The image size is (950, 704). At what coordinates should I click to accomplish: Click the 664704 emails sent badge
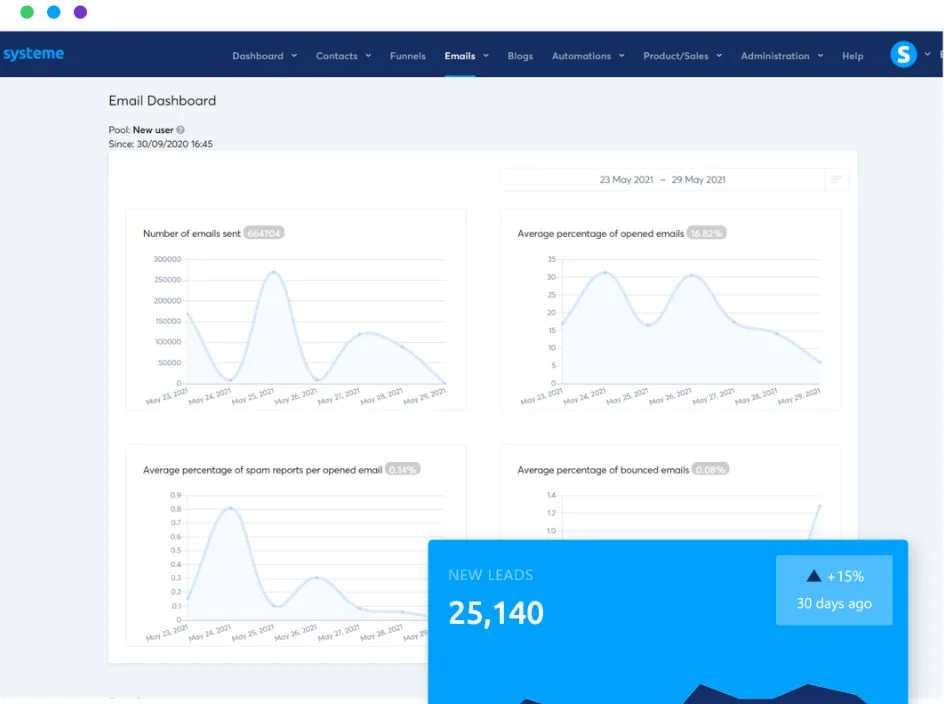264,233
